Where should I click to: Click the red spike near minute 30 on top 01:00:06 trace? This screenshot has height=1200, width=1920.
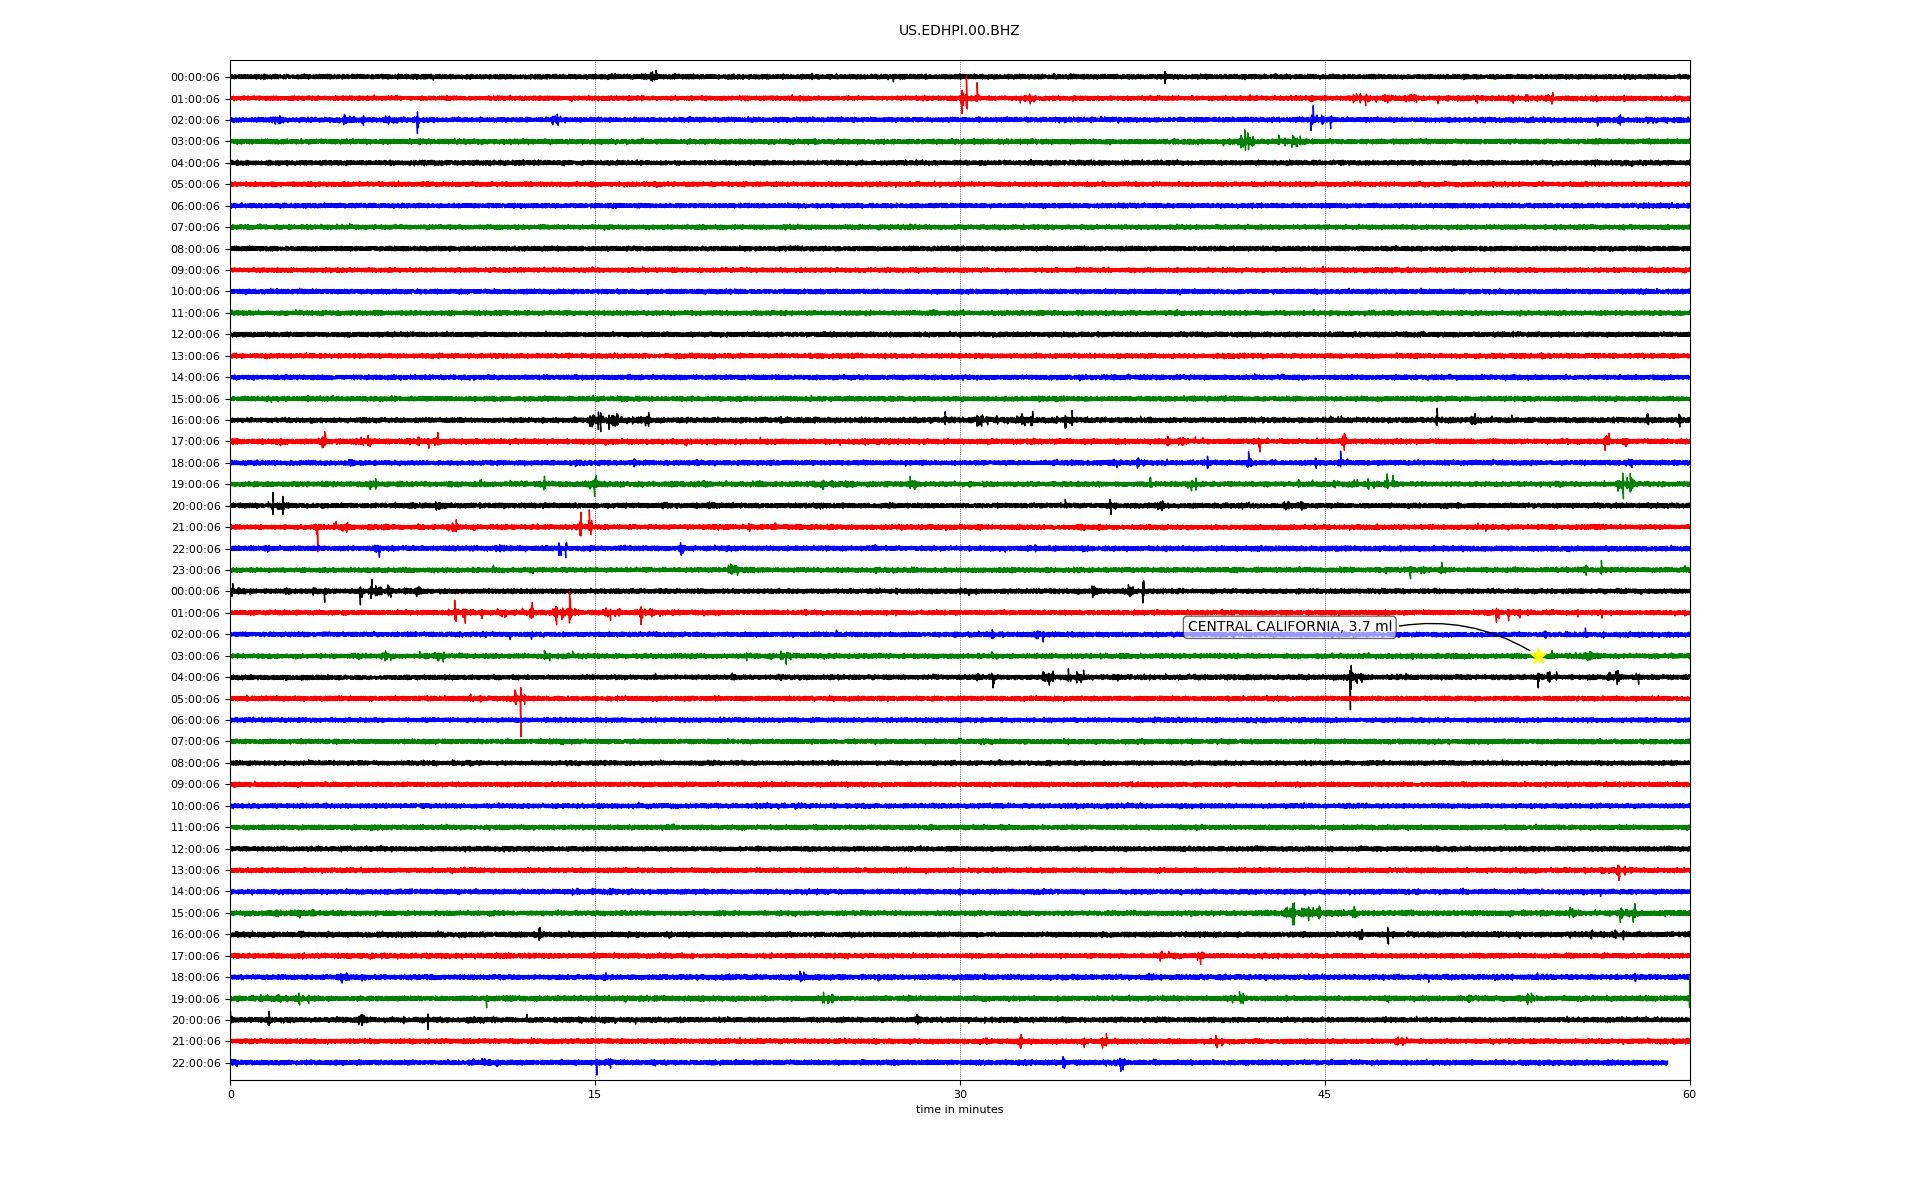[x=965, y=95]
